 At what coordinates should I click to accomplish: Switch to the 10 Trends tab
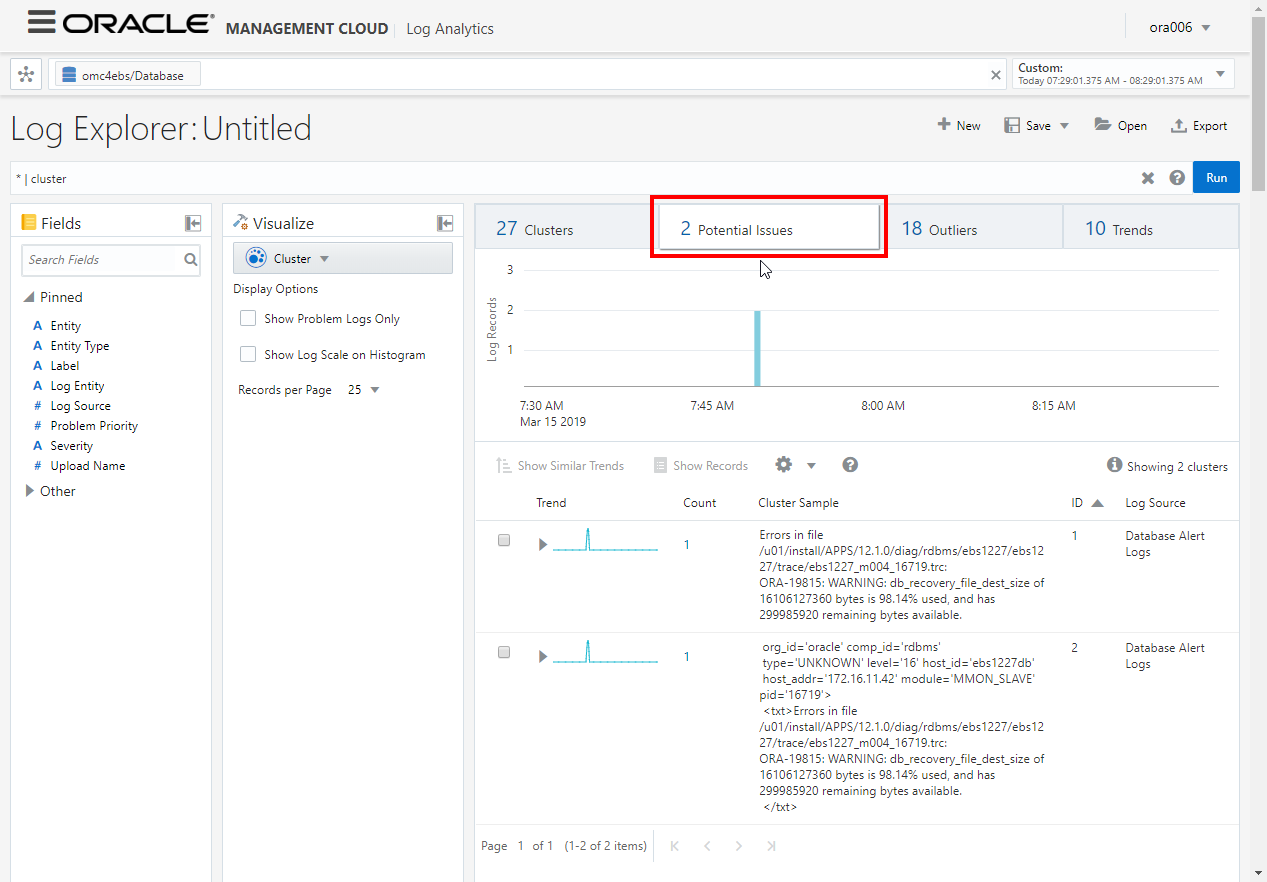[1151, 229]
